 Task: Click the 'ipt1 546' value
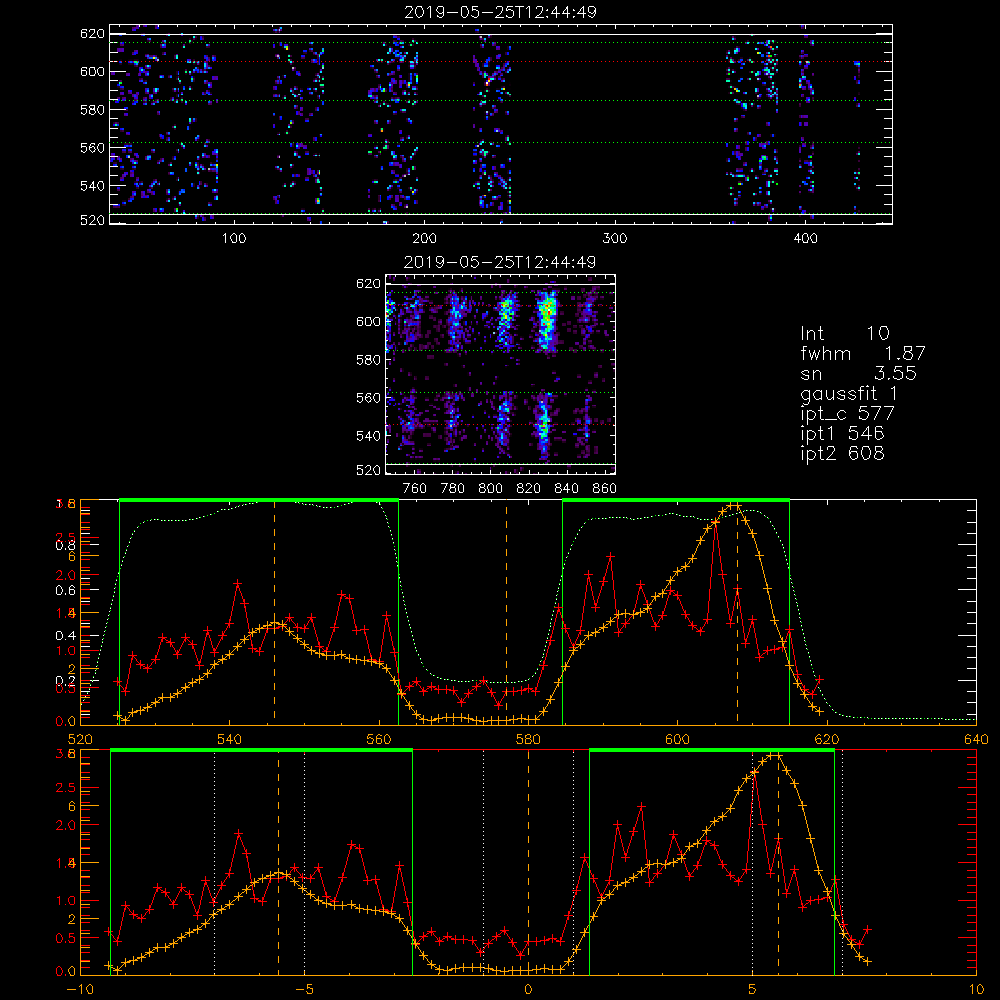pos(842,433)
